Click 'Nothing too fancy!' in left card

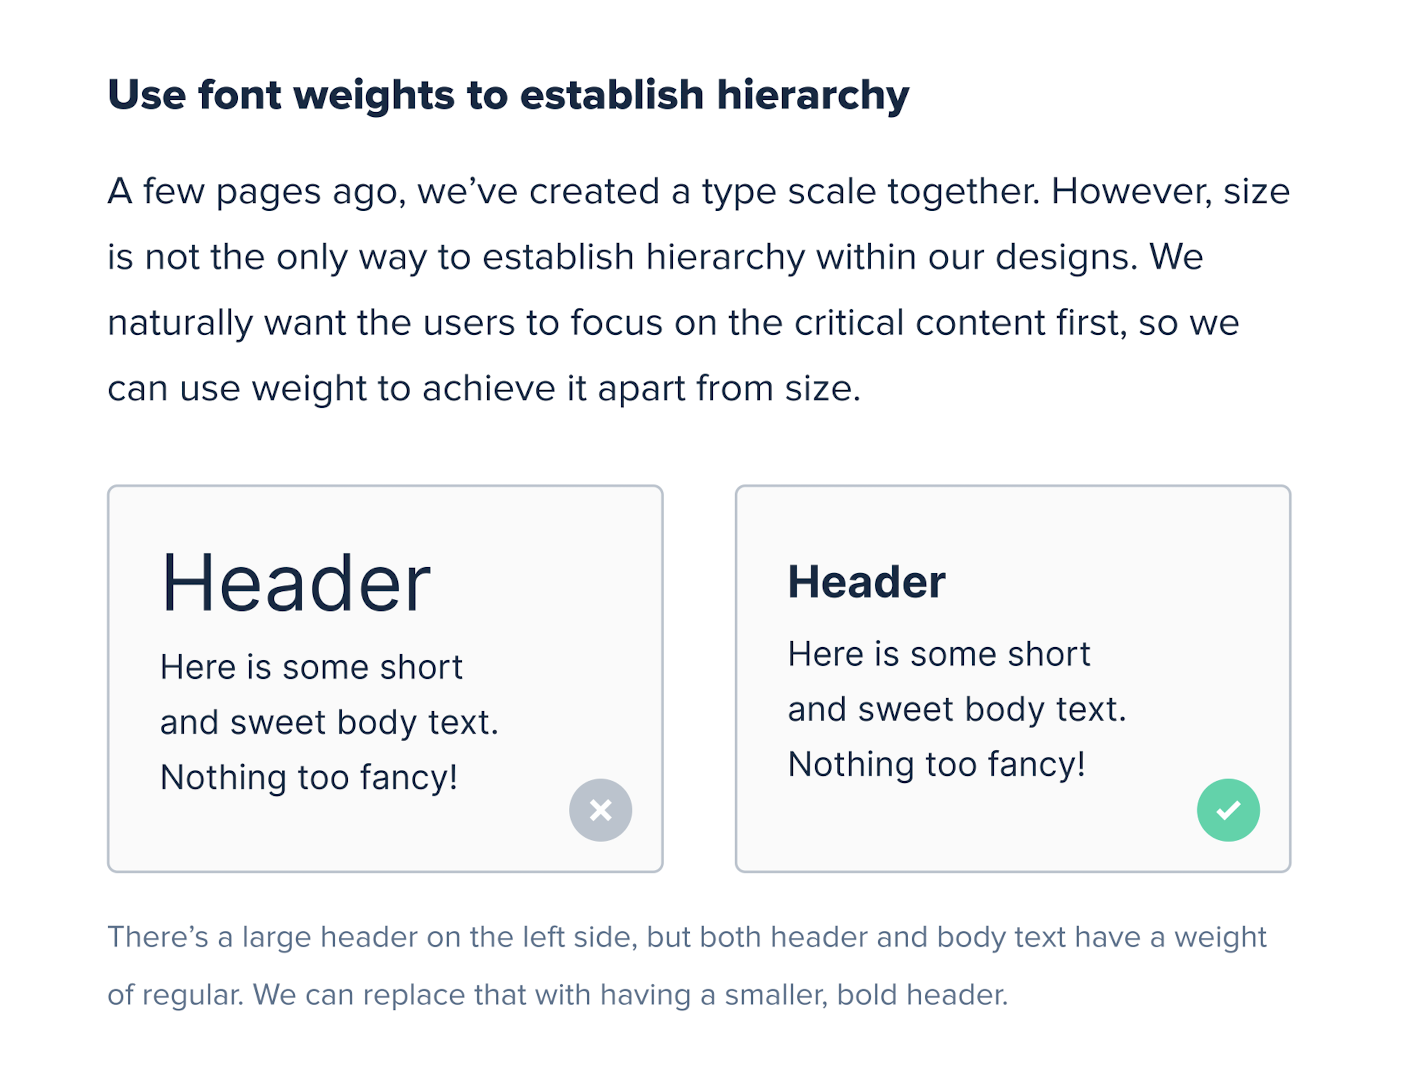(x=309, y=777)
